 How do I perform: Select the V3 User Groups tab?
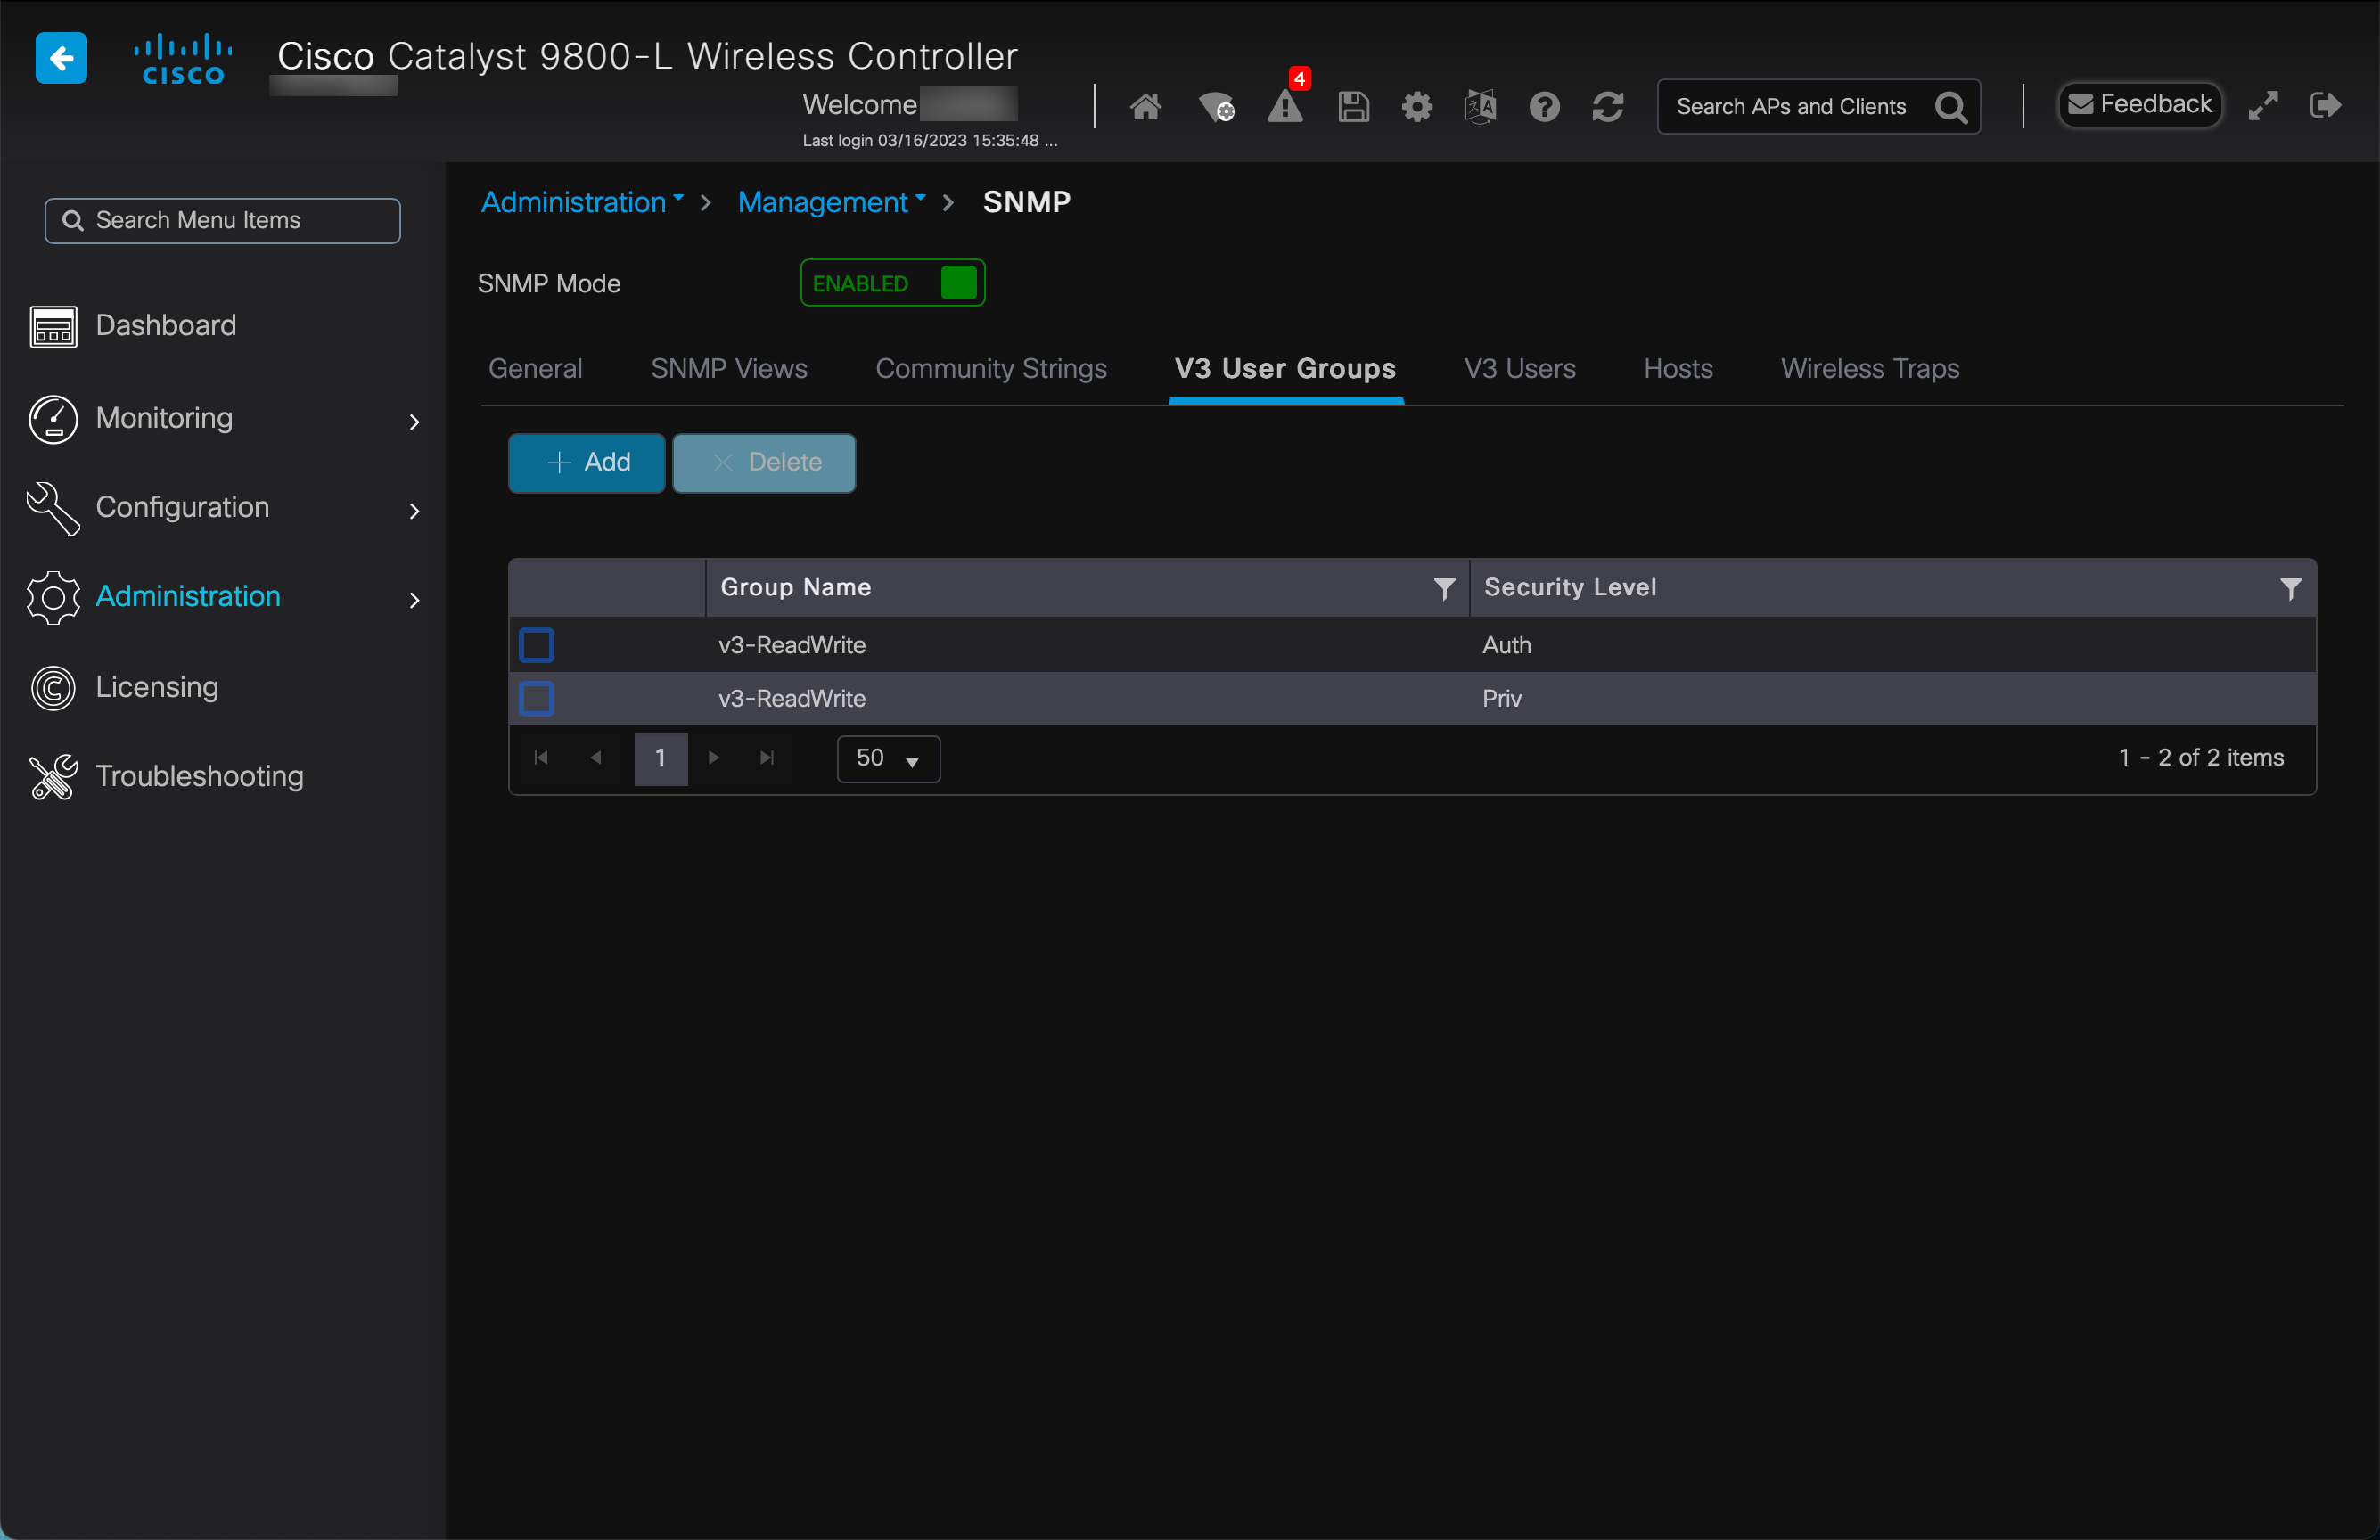click(x=1285, y=369)
